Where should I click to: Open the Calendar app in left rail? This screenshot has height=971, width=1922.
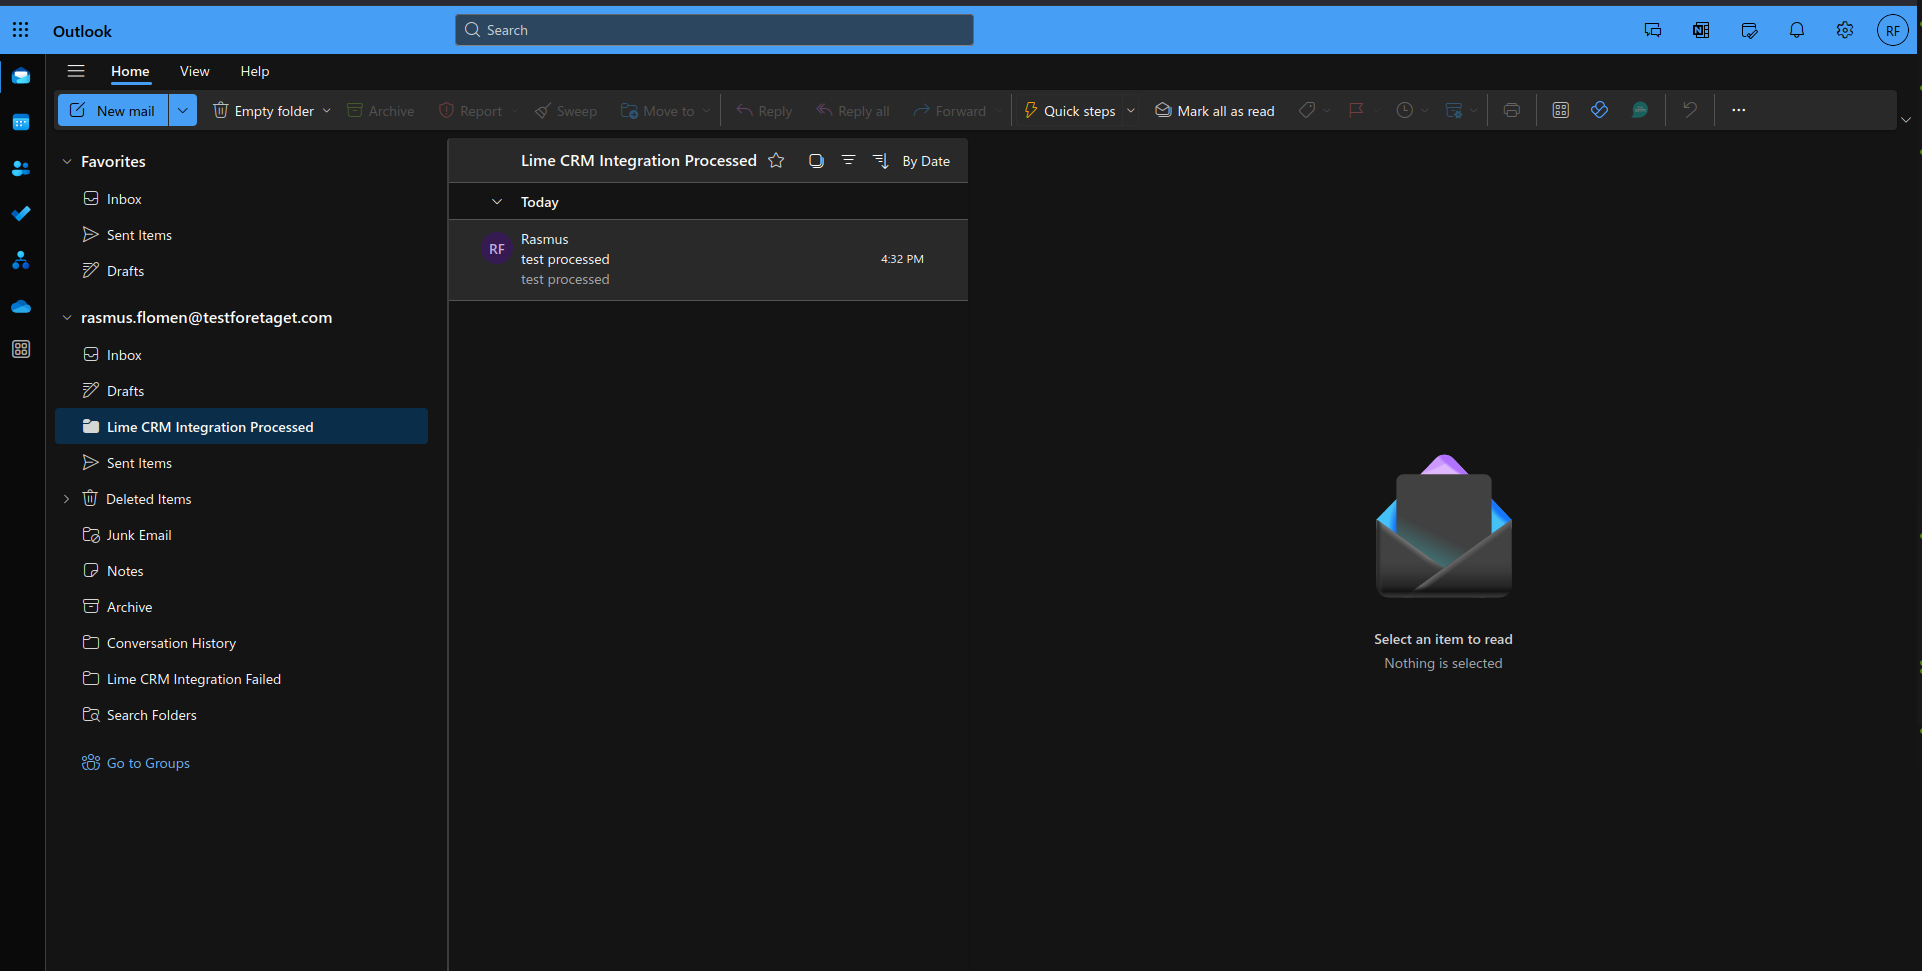click(21, 122)
